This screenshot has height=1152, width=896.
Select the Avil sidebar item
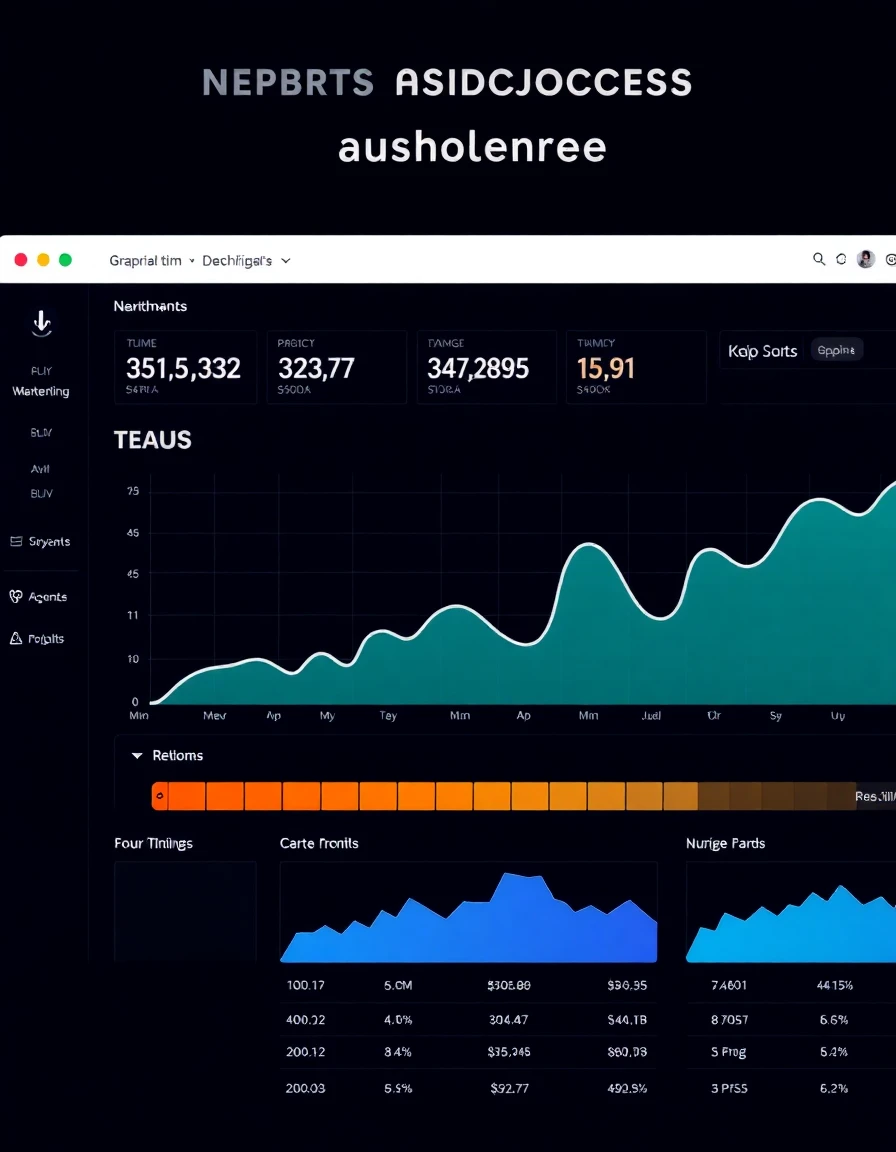click(40, 469)
